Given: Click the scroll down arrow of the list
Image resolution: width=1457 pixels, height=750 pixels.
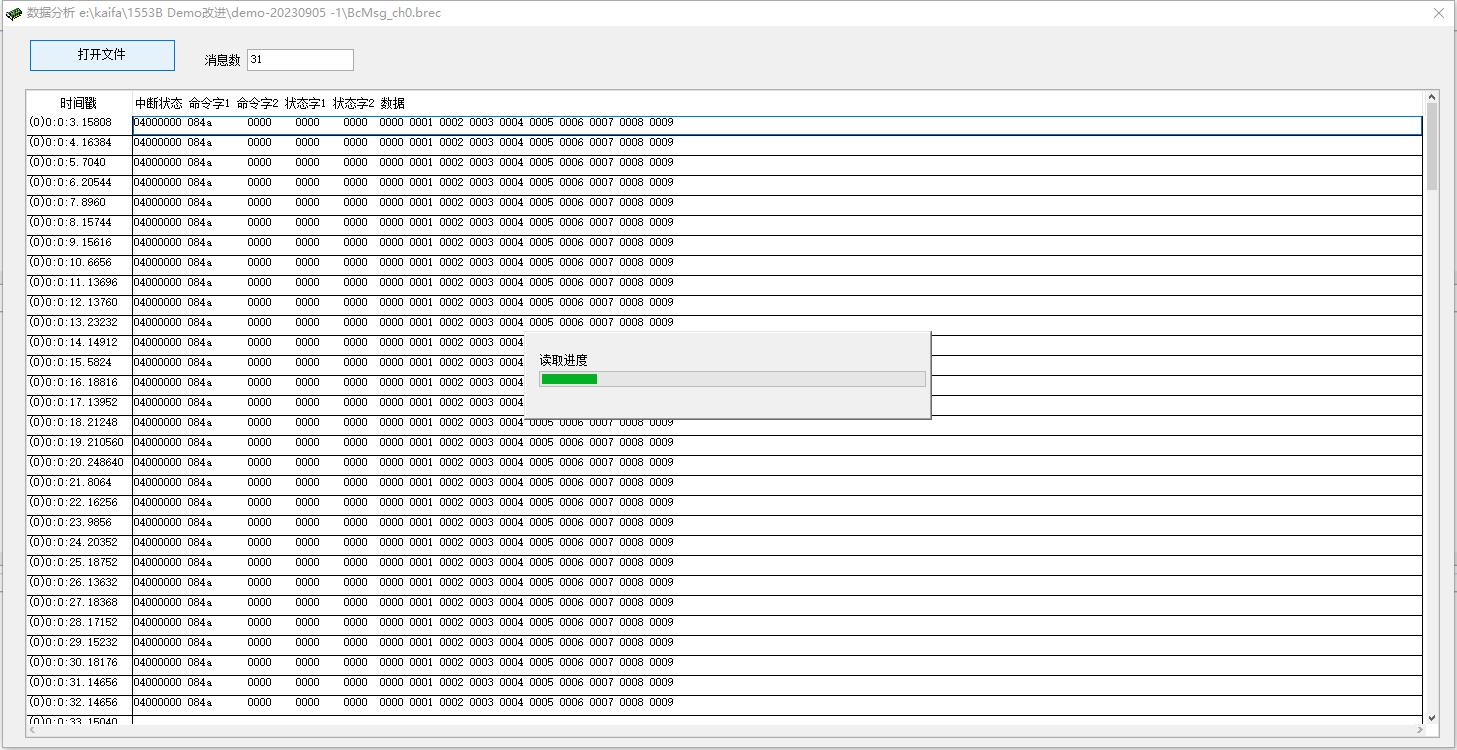Looking at the screenshot, I should click(1431, 717).
